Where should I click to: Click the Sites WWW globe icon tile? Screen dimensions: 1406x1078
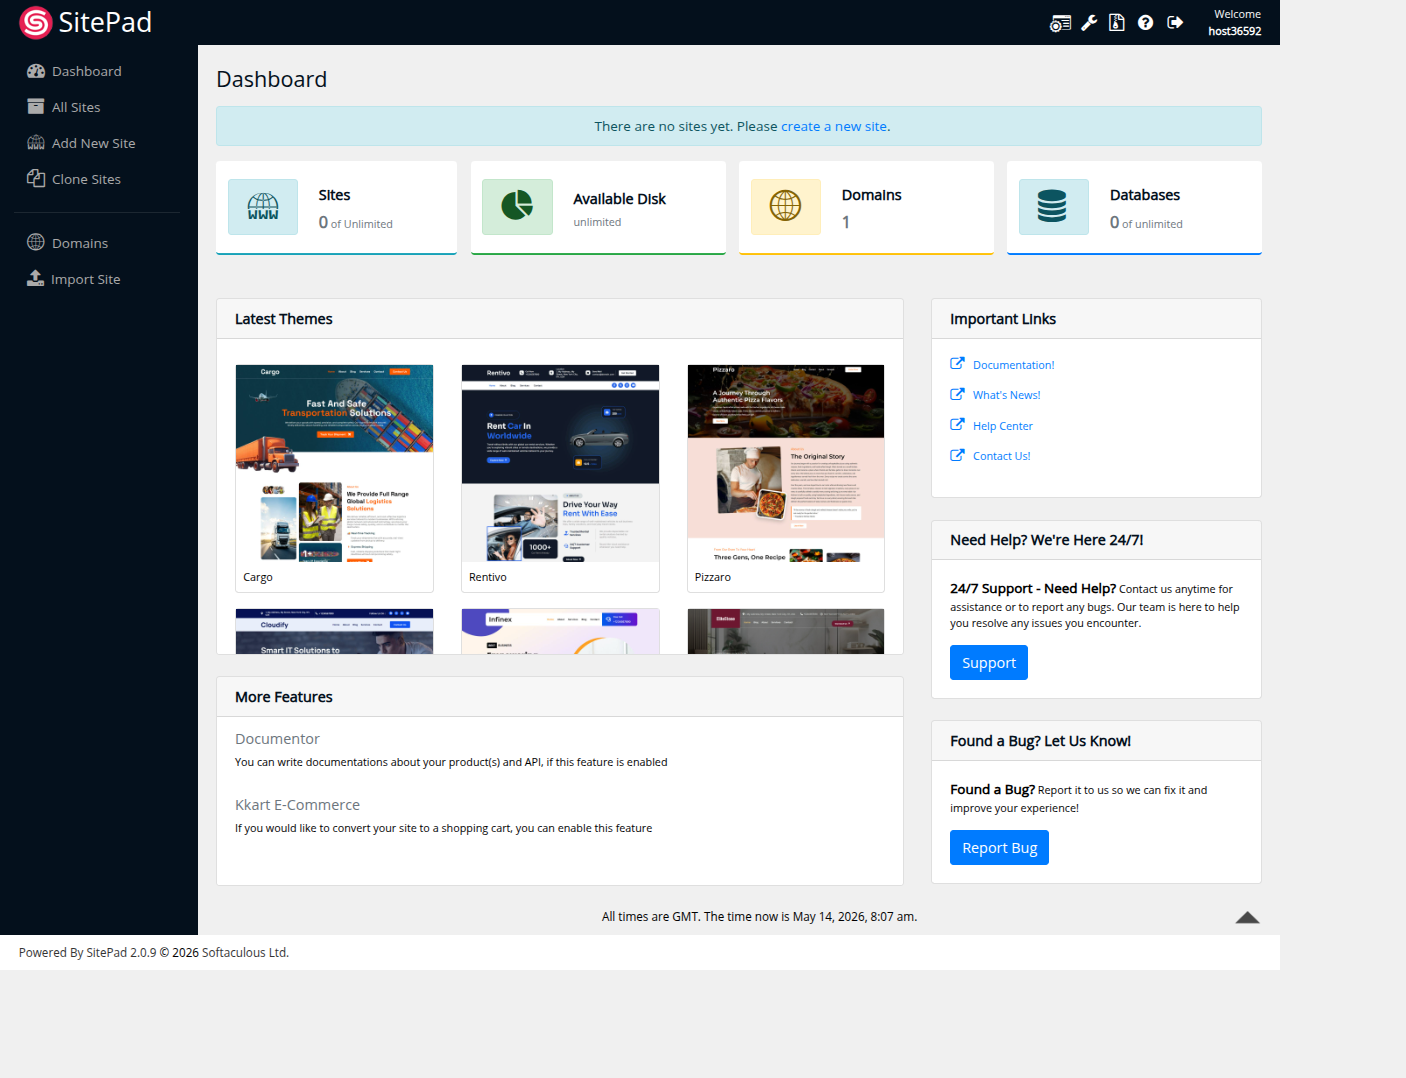pyautogui.click(x=263, y=207)
